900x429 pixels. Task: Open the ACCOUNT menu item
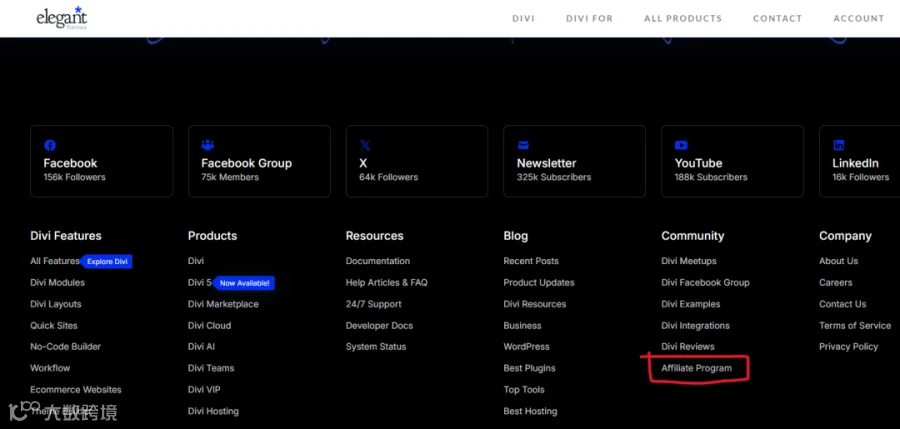coord(859,18)
